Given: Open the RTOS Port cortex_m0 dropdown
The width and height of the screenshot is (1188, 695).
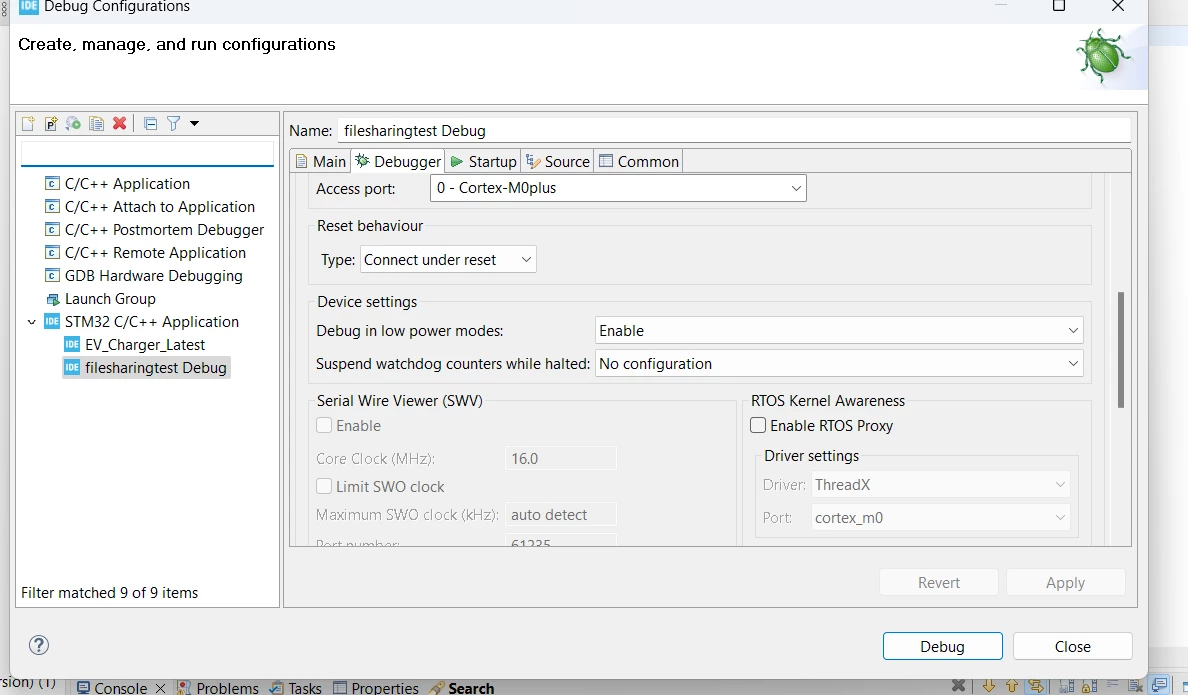Looking at the screenshot, I should (x=940, y=518).
